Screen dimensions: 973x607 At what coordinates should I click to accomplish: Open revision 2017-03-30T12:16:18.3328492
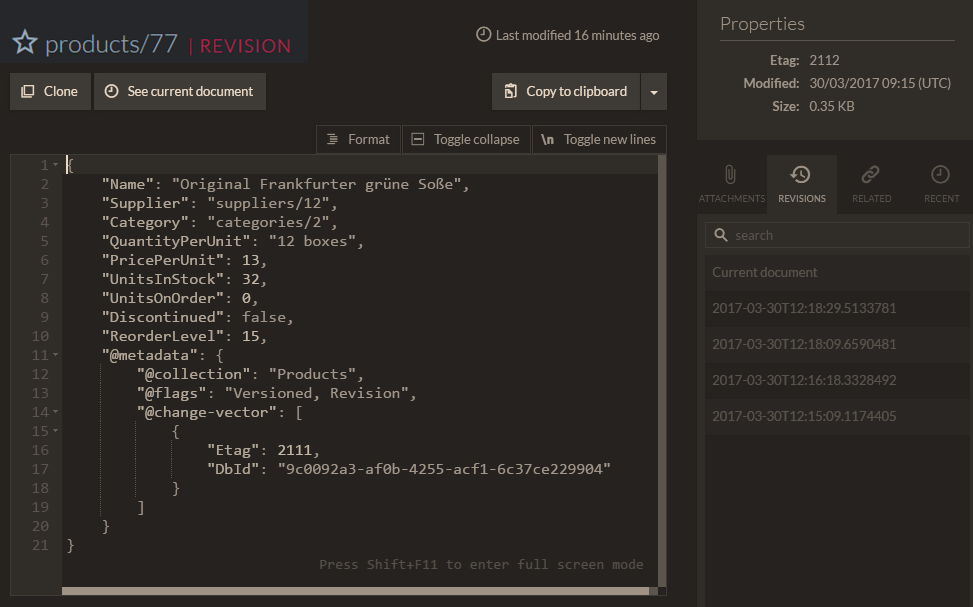[837, 380]
